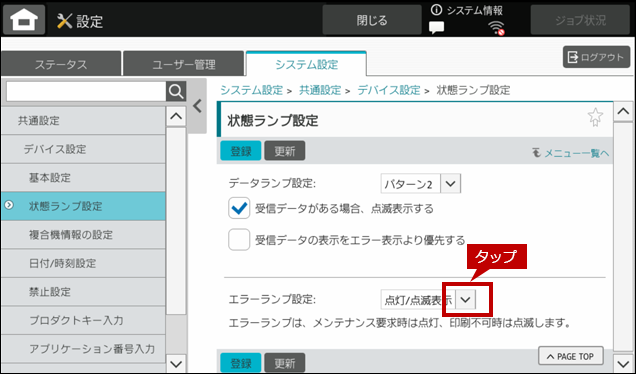This screenshot has height=374, width=636.
Task: Switch to ユーザー管理 tab
Action: coord(184,64)
